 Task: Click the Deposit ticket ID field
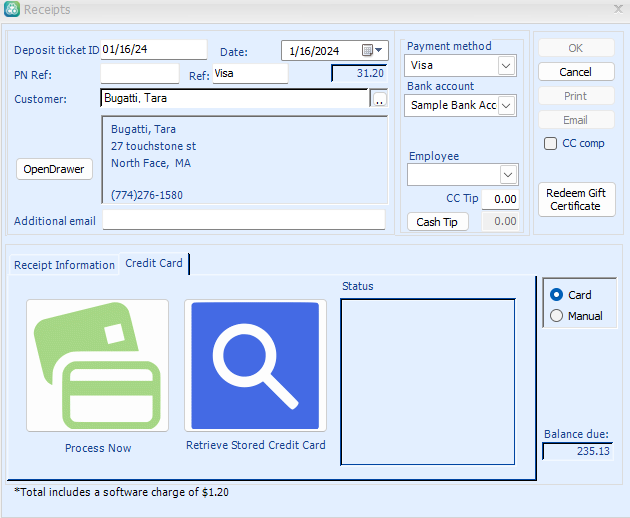coord(153,49)
